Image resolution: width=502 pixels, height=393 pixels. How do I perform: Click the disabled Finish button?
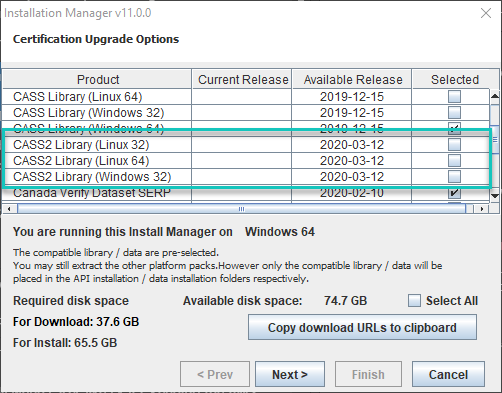point(368,374)
